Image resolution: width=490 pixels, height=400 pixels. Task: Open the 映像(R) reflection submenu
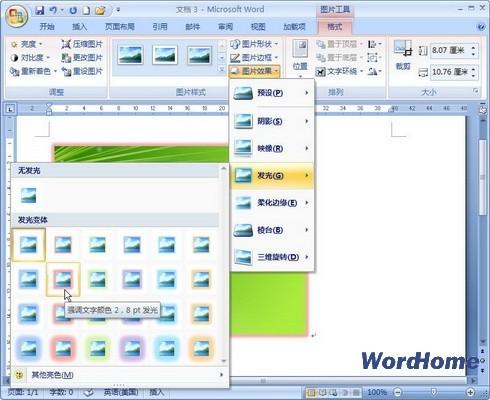(x=272, y=148)
